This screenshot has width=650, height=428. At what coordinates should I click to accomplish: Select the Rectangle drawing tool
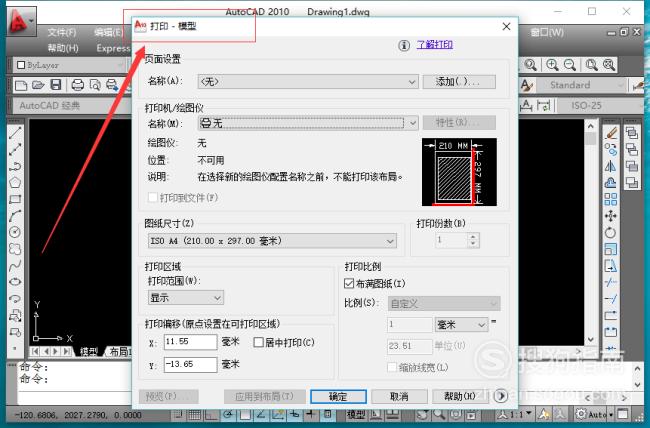click(15, 199)
